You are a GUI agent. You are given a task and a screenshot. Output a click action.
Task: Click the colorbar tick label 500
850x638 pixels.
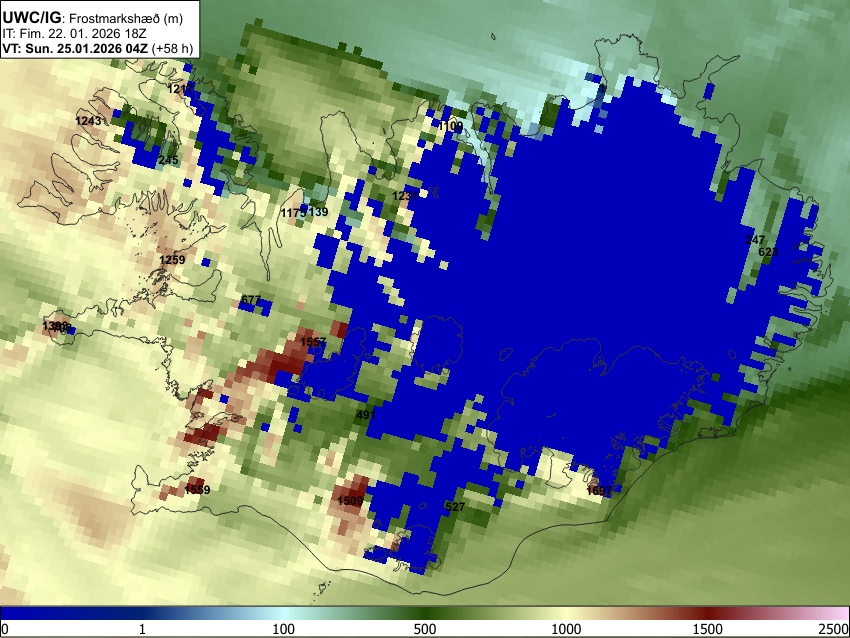(425, 629)
